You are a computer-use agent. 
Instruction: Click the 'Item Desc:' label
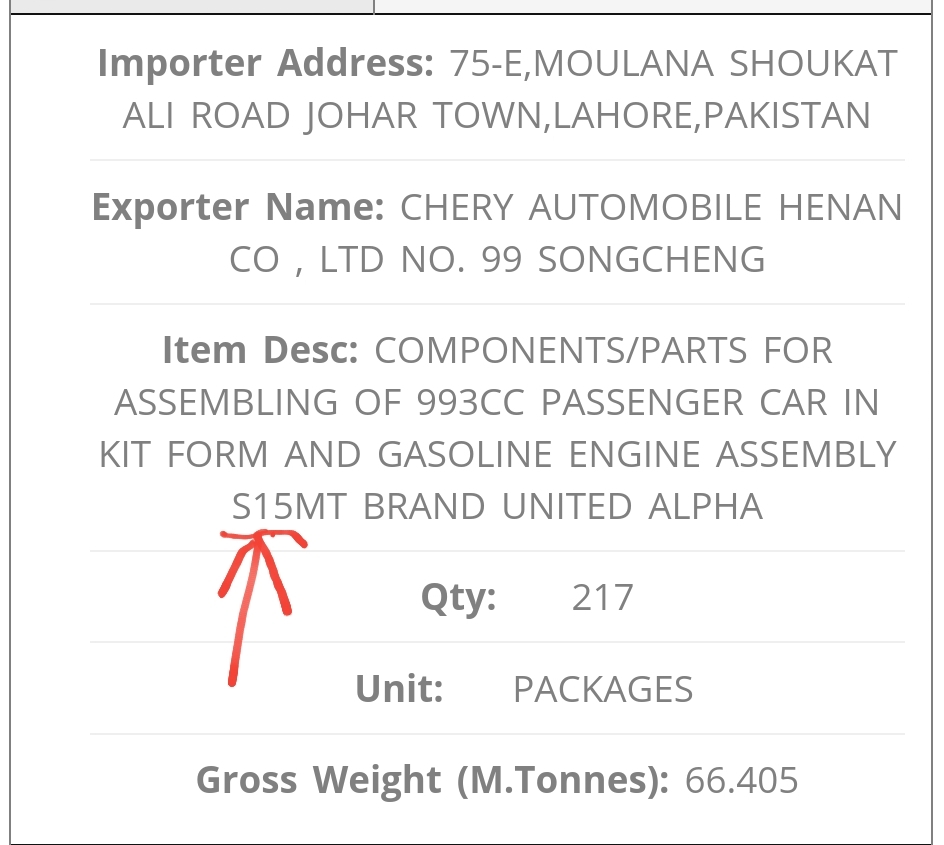coord(260,350)
